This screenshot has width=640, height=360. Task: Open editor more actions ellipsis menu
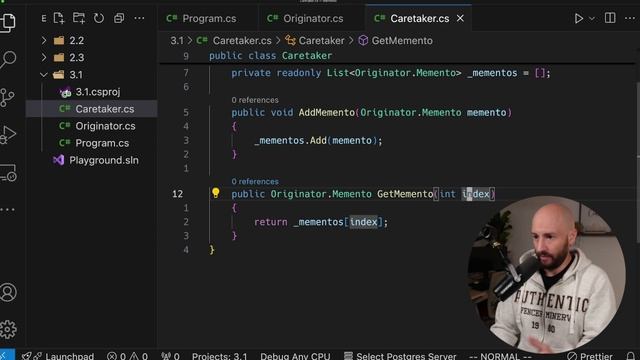(630, 18)
